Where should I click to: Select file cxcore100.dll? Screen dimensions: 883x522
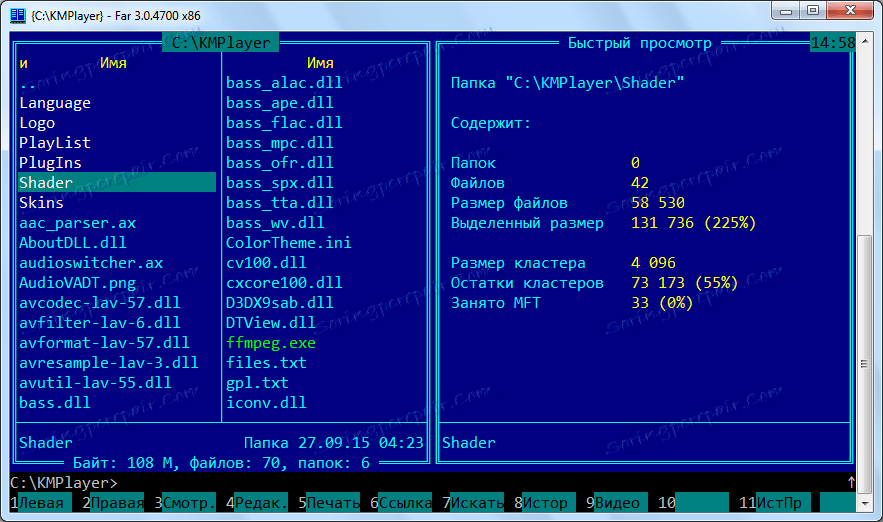(x=284, y=283)
